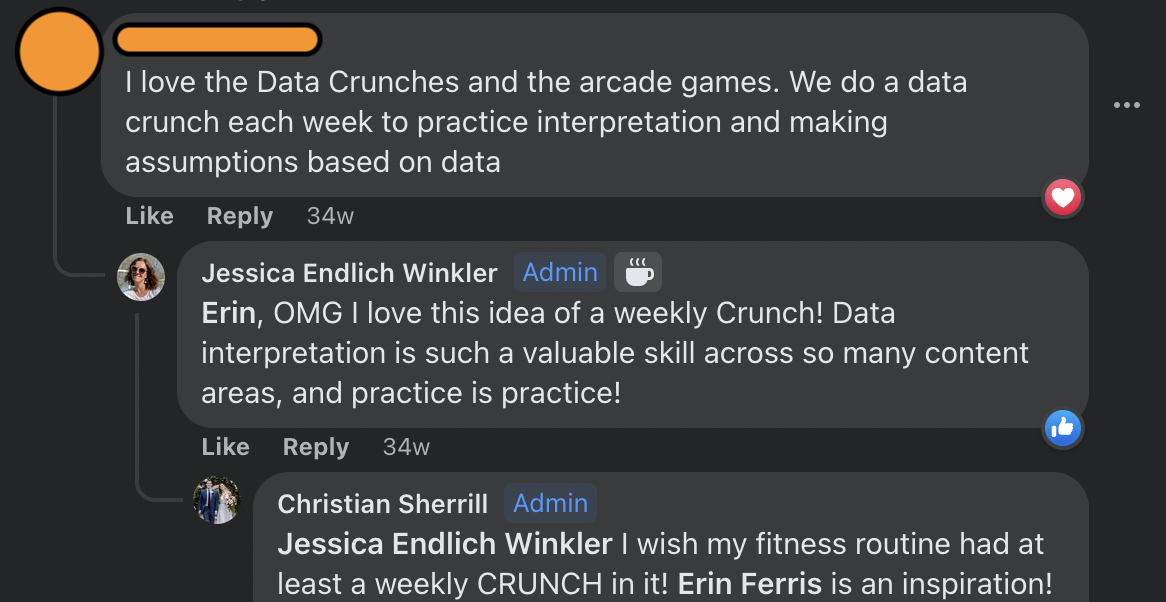Click the orange avatar of the top commenter
This screenshot has width=1166, height=602.
(59, 51)
